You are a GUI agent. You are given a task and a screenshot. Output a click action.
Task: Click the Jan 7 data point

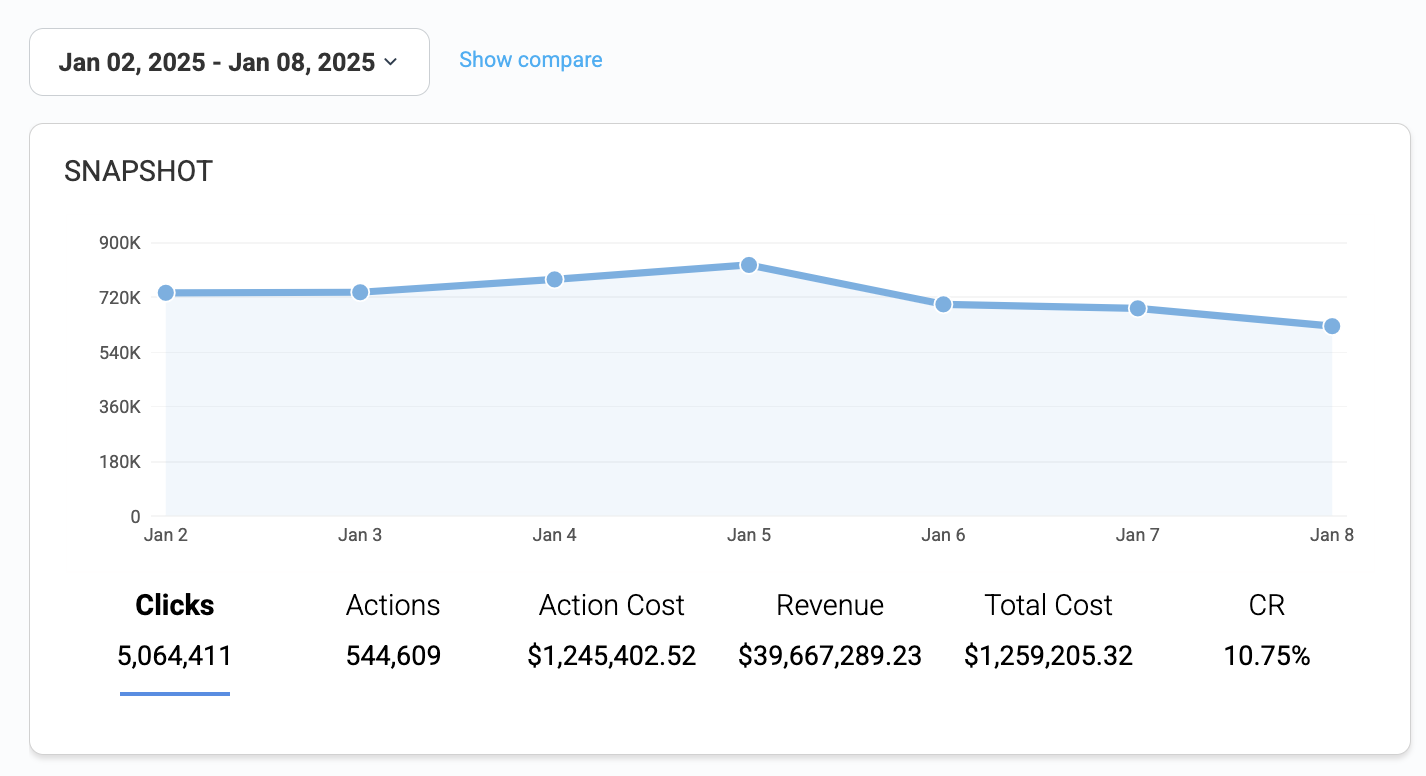pos(1137,308)
